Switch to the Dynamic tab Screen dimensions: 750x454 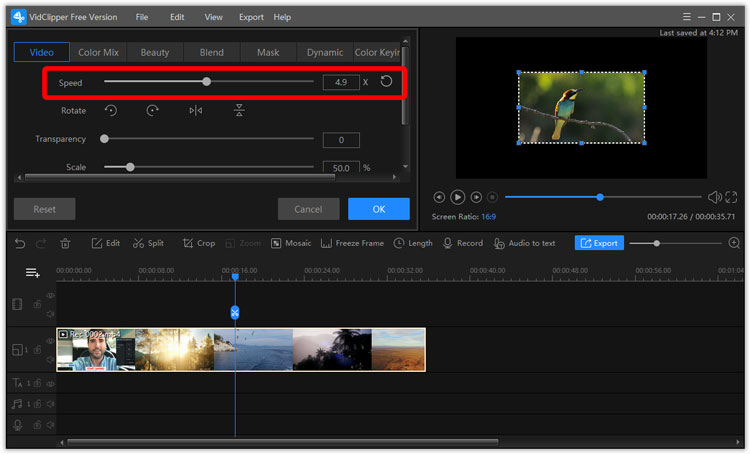pos(325,52)
